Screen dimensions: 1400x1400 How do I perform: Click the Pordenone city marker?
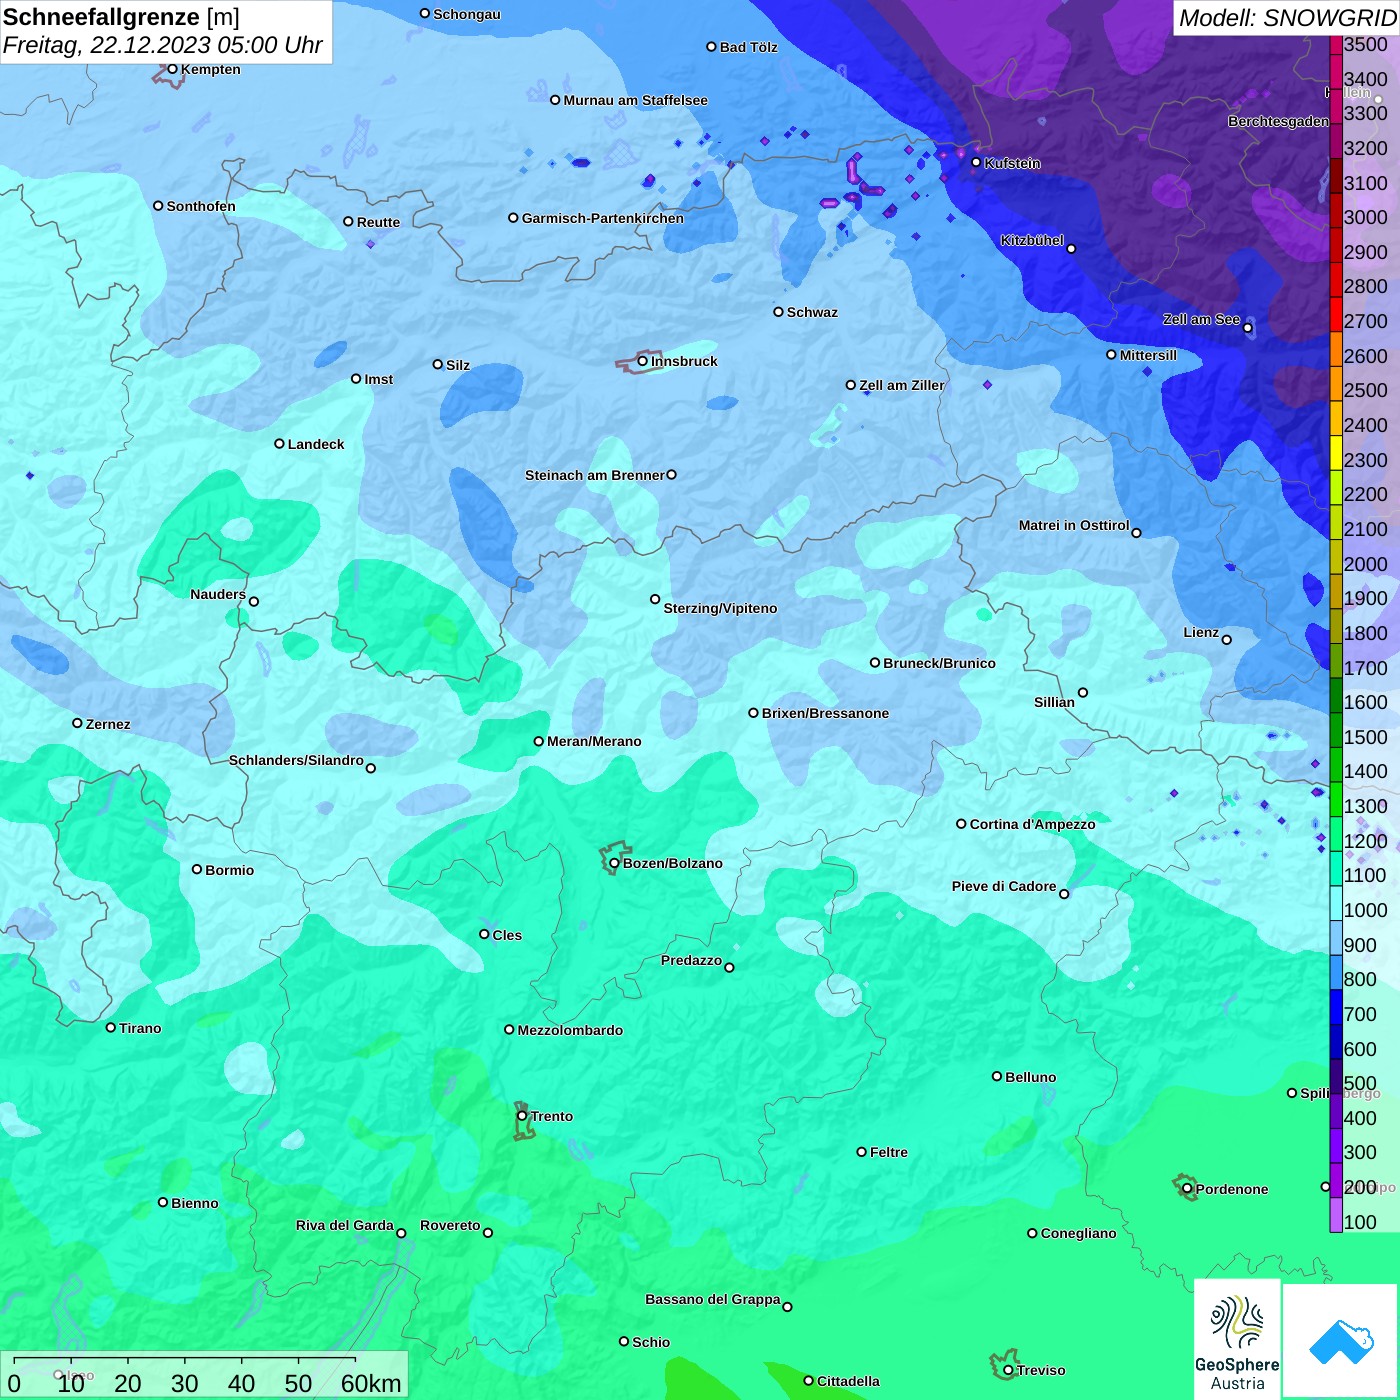tap(1187, 1189)
